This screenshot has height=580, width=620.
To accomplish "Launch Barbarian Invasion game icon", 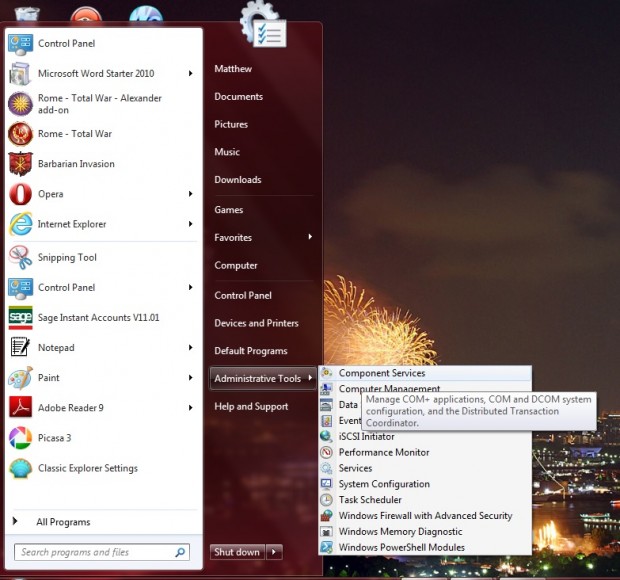I will point(20,164).
